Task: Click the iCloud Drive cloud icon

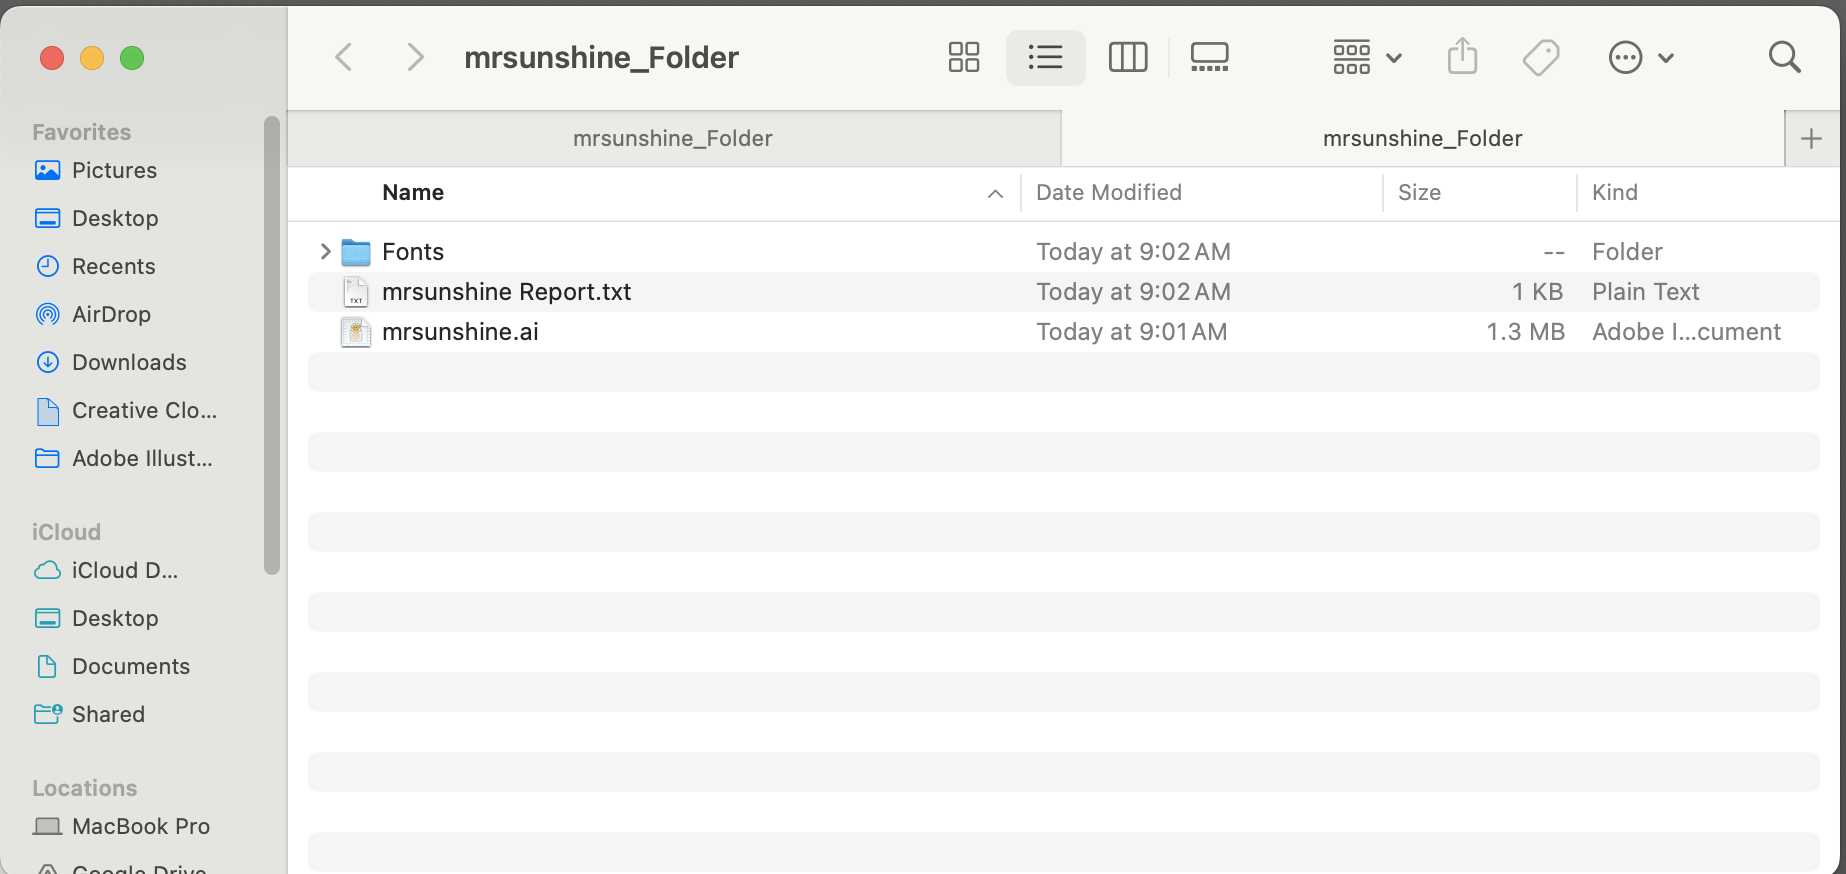Action: [x=47, y=570]
